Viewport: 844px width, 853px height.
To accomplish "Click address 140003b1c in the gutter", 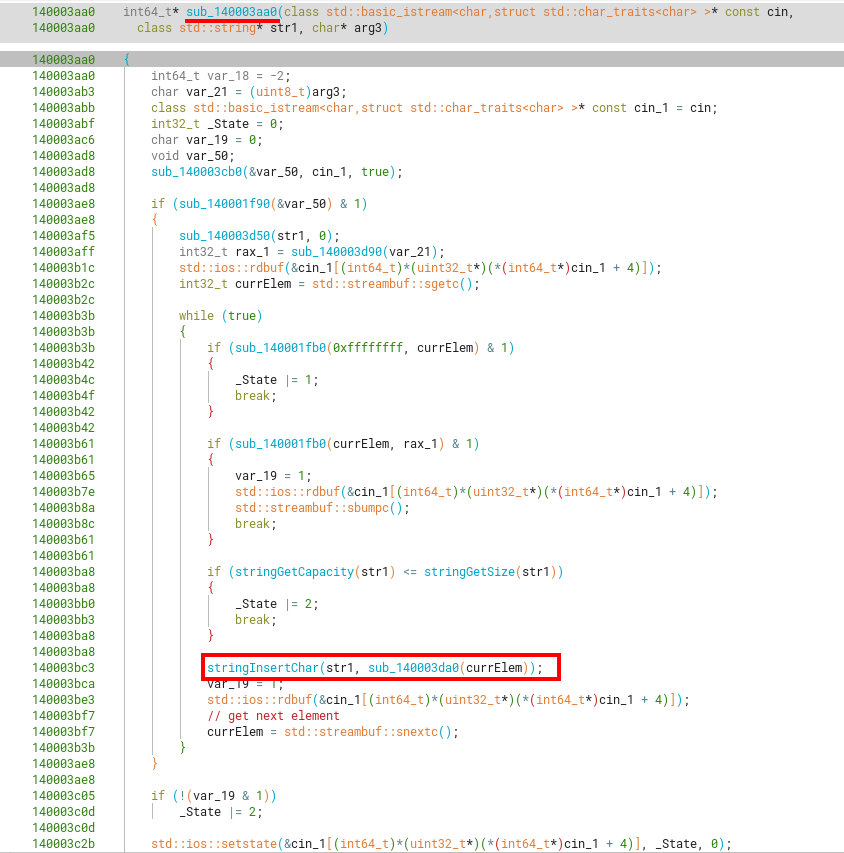I will [x=63, y=268].
